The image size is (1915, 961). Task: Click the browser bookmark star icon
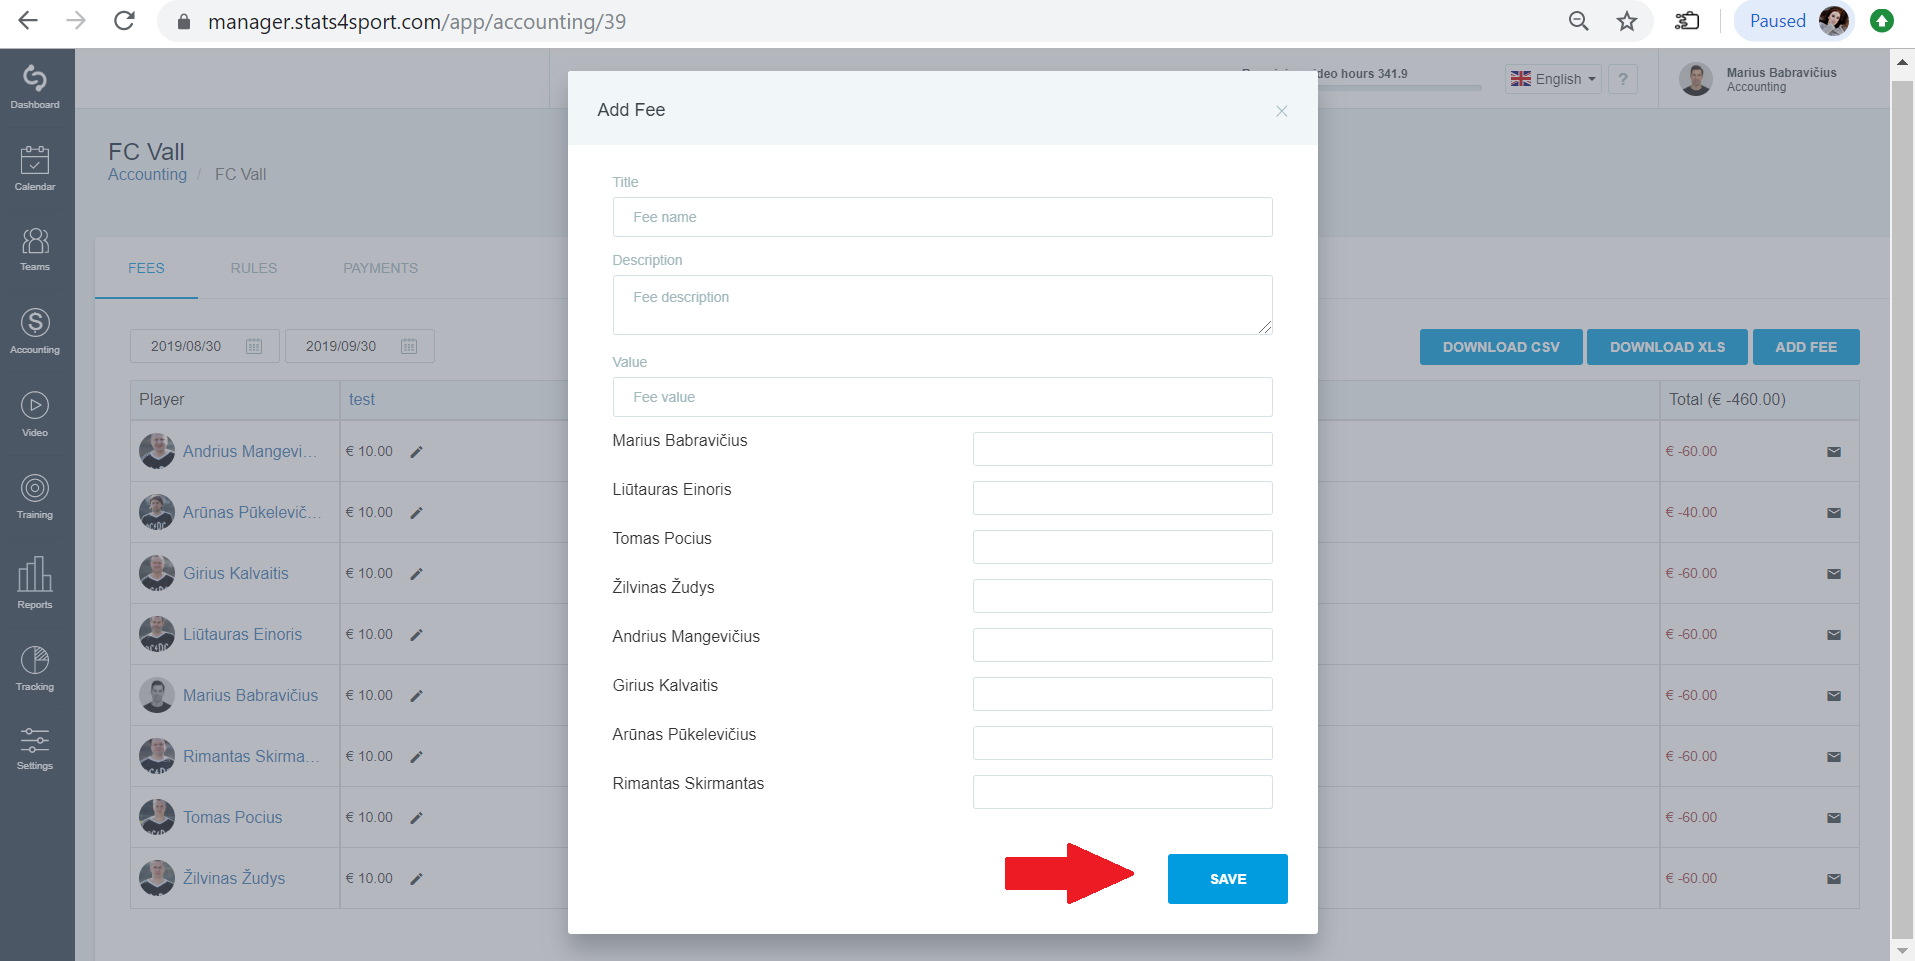(x=1627, y=21)
